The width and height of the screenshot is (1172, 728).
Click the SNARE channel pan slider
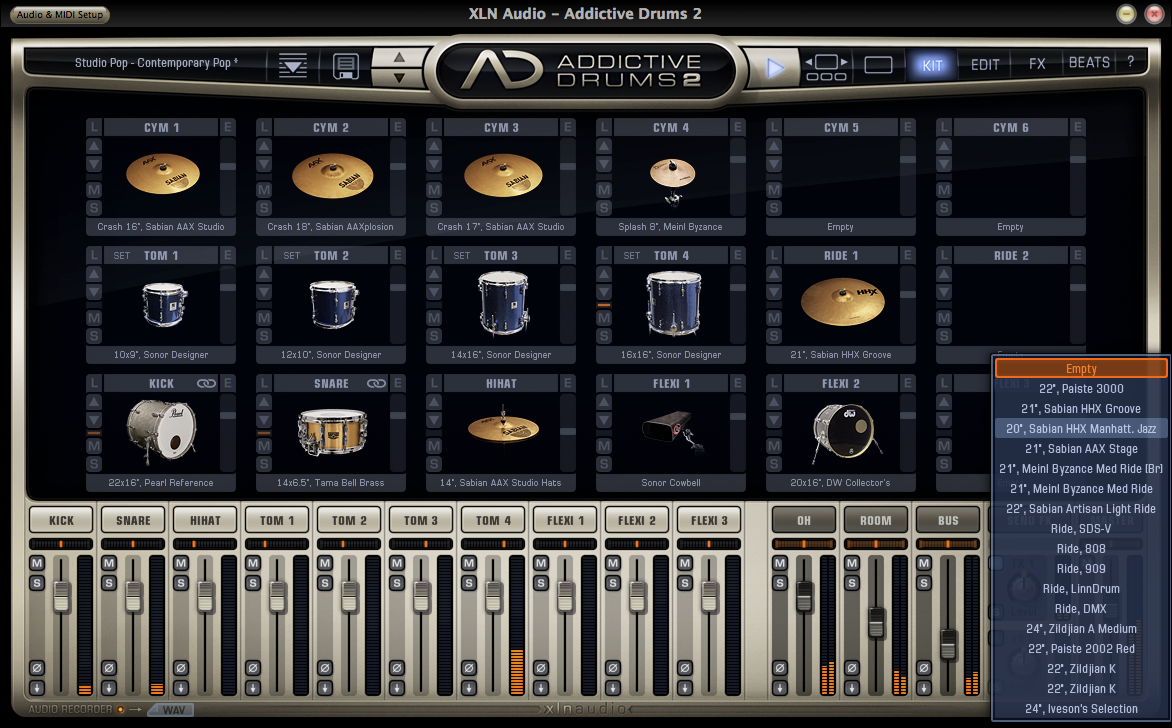click(x=133, y=543)
